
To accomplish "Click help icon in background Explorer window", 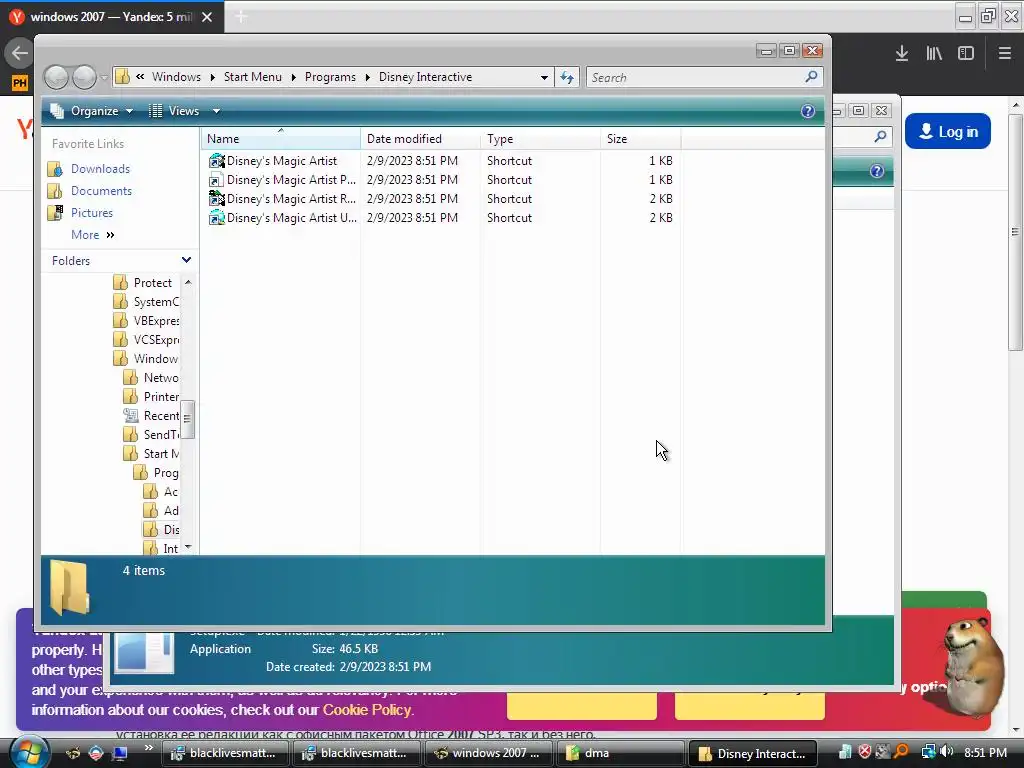I will pyautogui.click(x=877, y=171).
